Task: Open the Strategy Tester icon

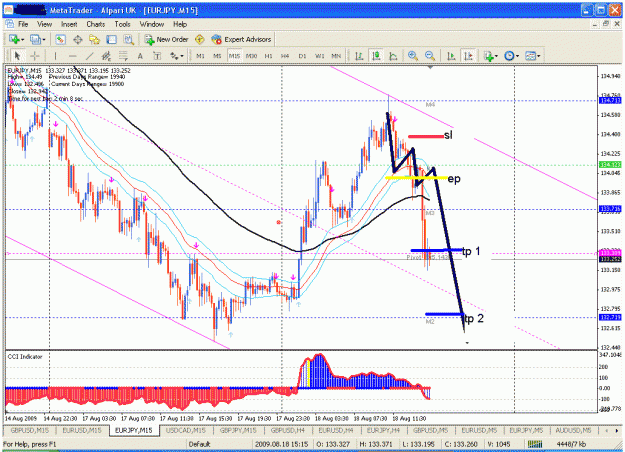Action: 128,39
